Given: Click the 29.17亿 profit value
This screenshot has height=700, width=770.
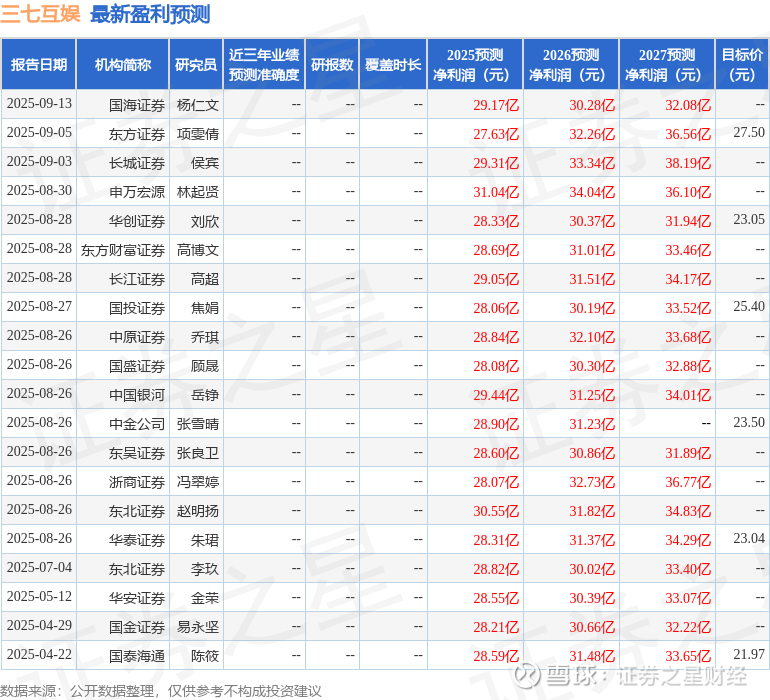Looking at the screenshot, I should [496, 105].
